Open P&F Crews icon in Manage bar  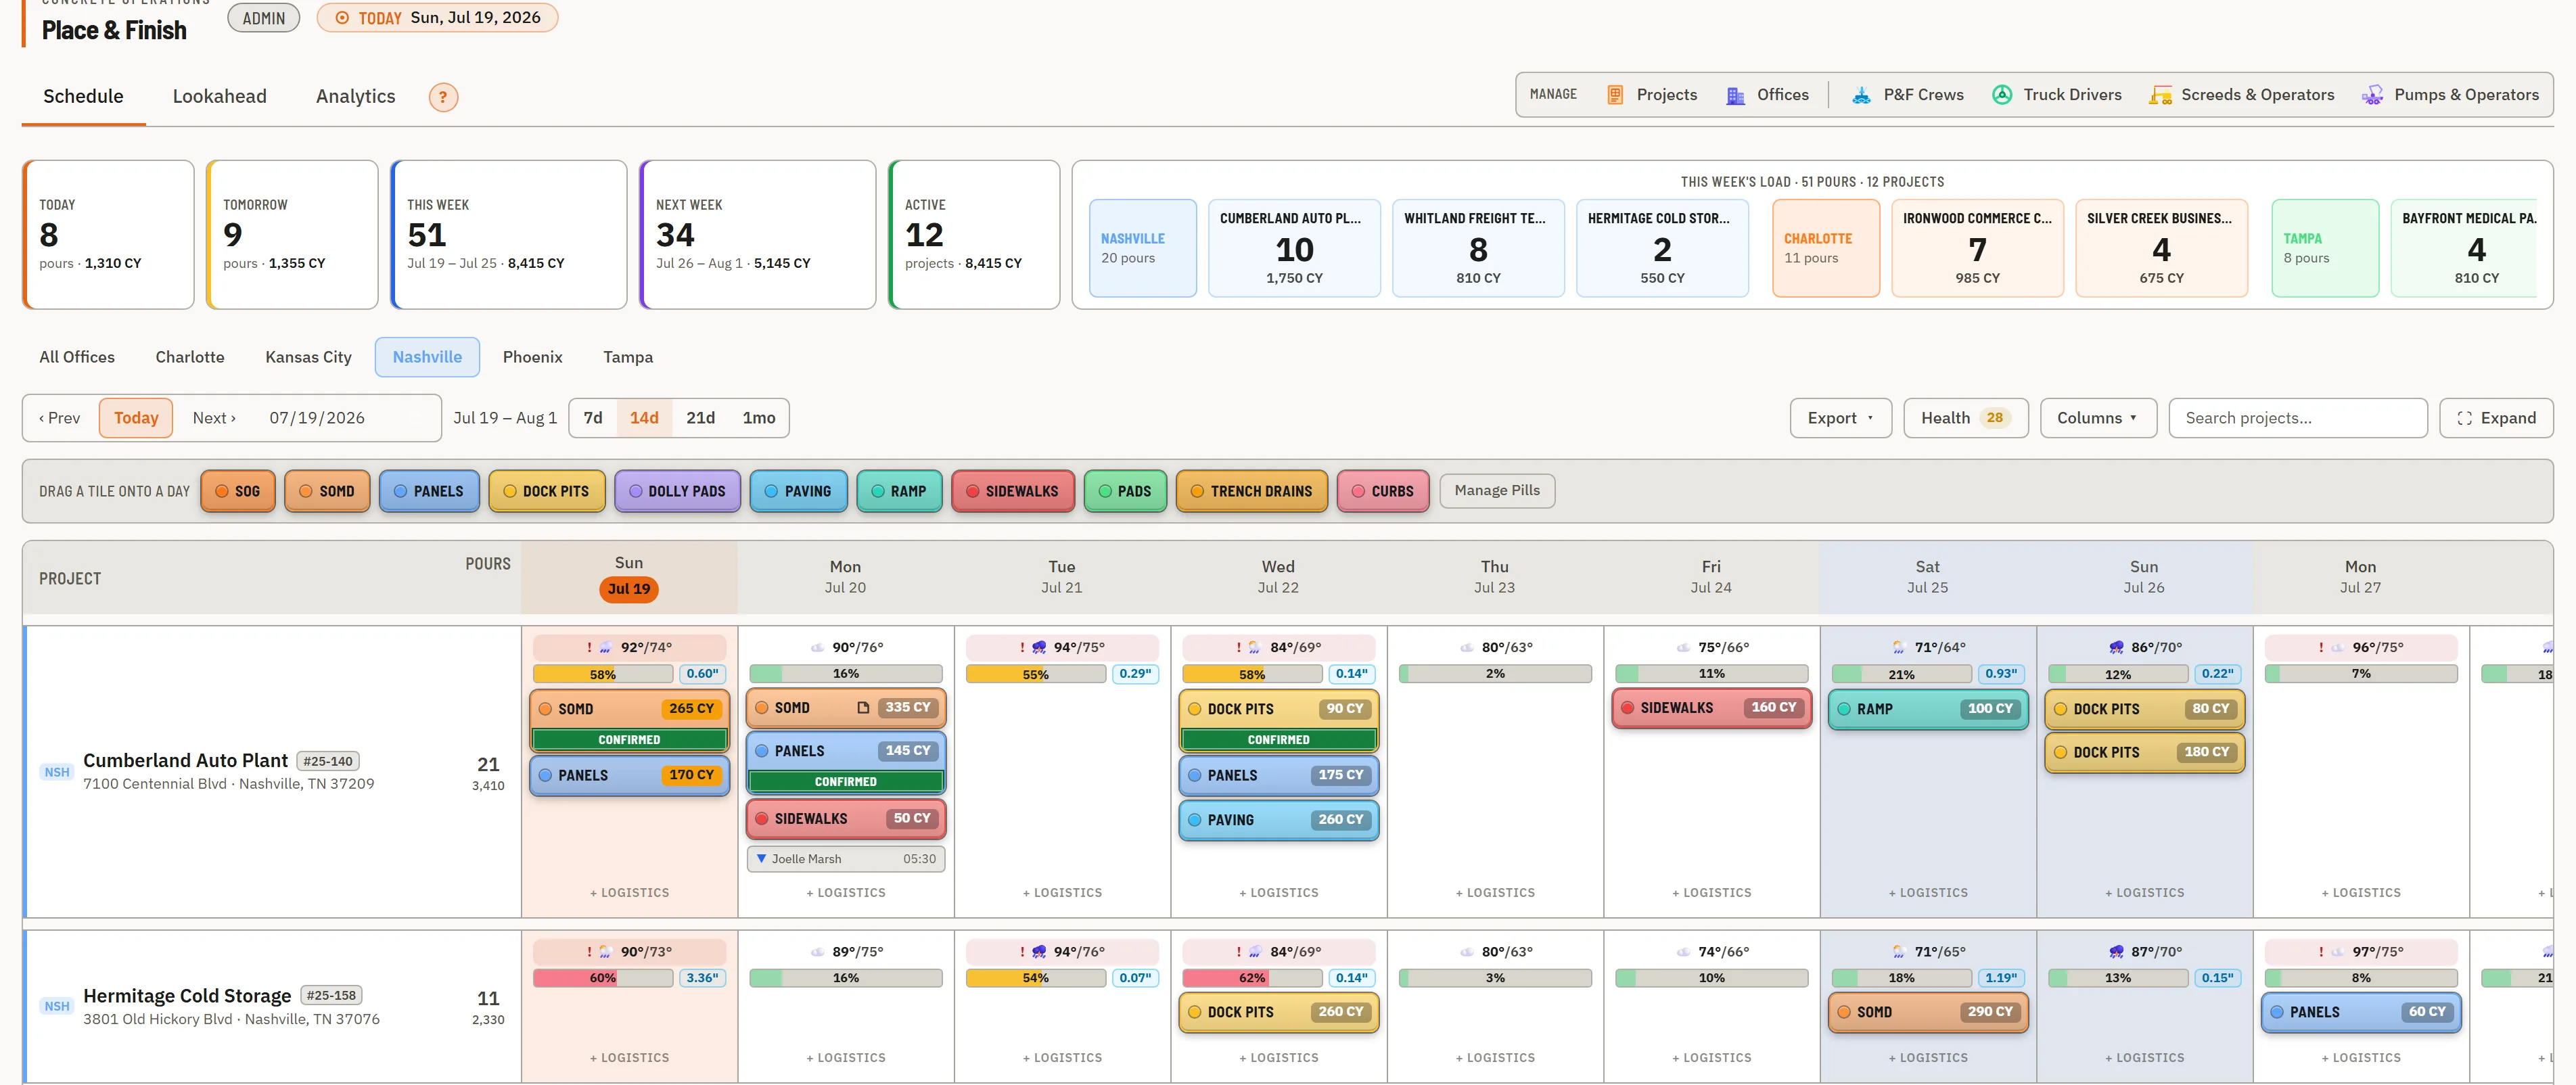tap(1861, 95)
